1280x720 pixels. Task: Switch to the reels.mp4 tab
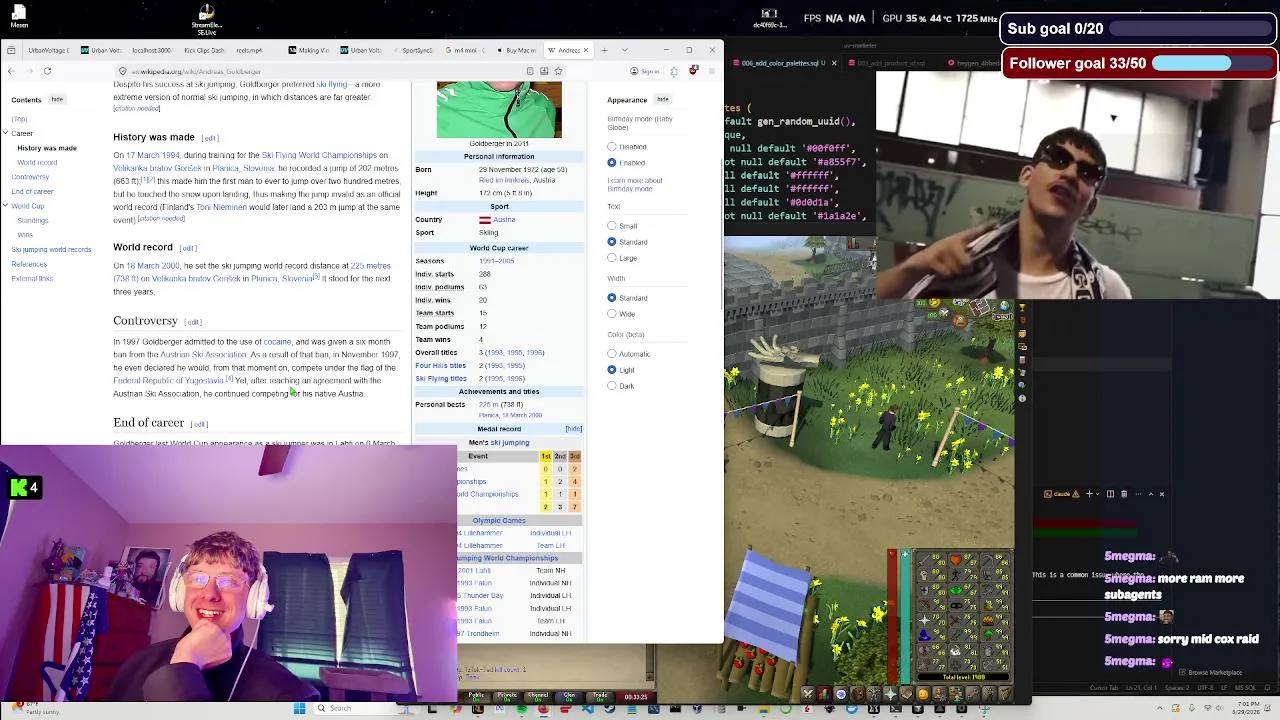pyautogui.click(x=249, y=50)
